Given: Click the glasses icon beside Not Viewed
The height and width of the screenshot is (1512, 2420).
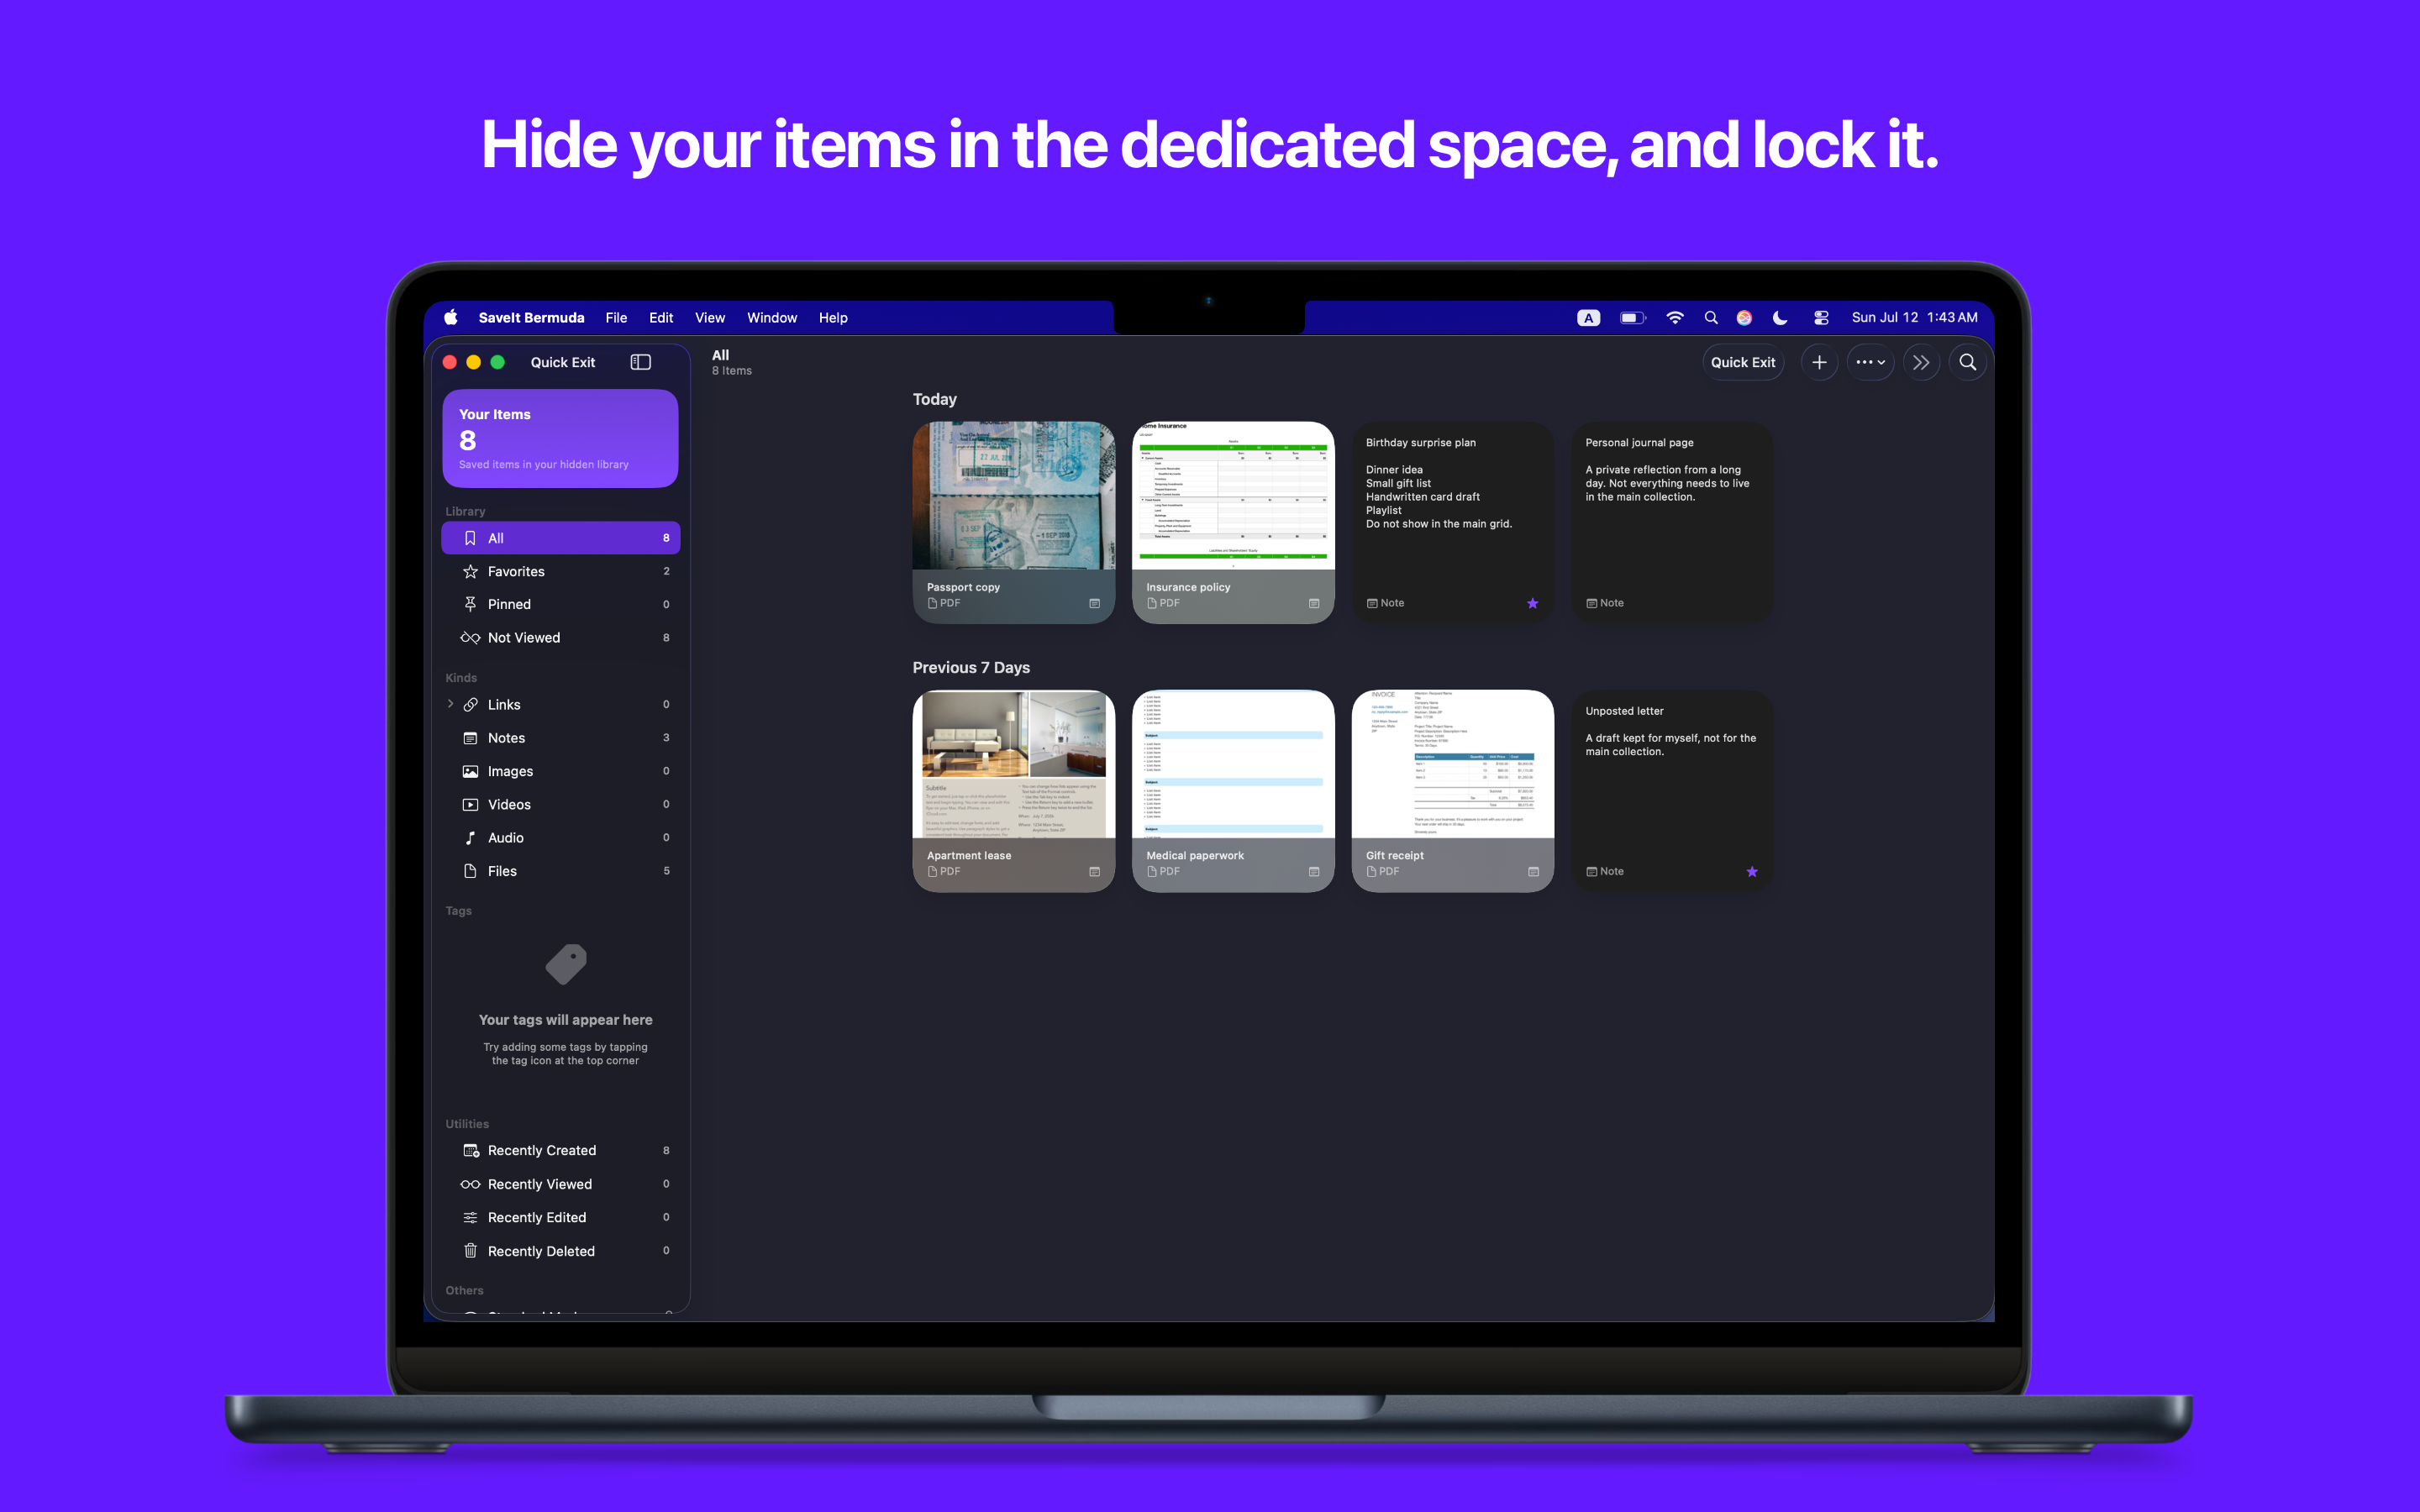Looking at the screenshot, I should [x=470, y=637].
